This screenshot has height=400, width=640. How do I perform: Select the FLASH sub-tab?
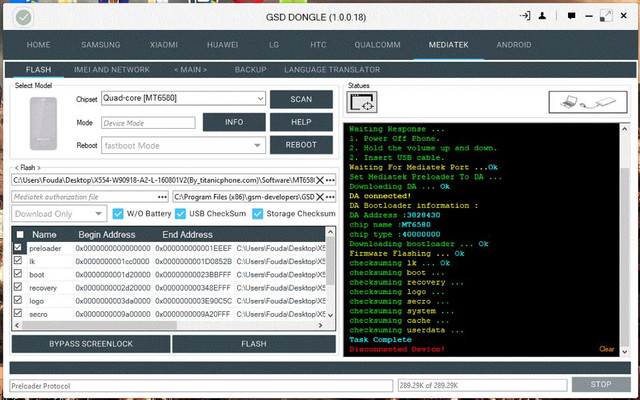pos(38,70)
